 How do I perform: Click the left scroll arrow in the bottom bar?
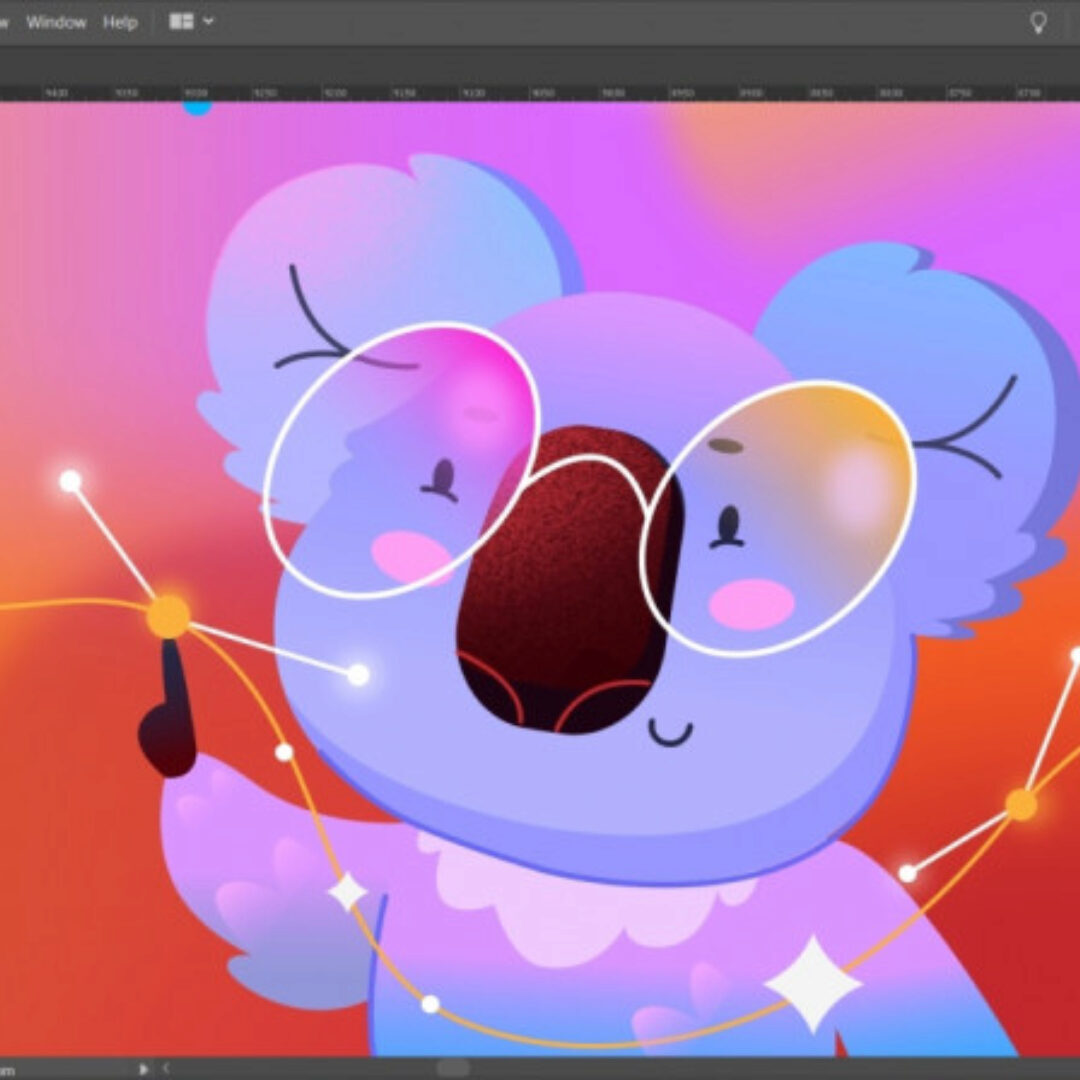[166, 1068]
